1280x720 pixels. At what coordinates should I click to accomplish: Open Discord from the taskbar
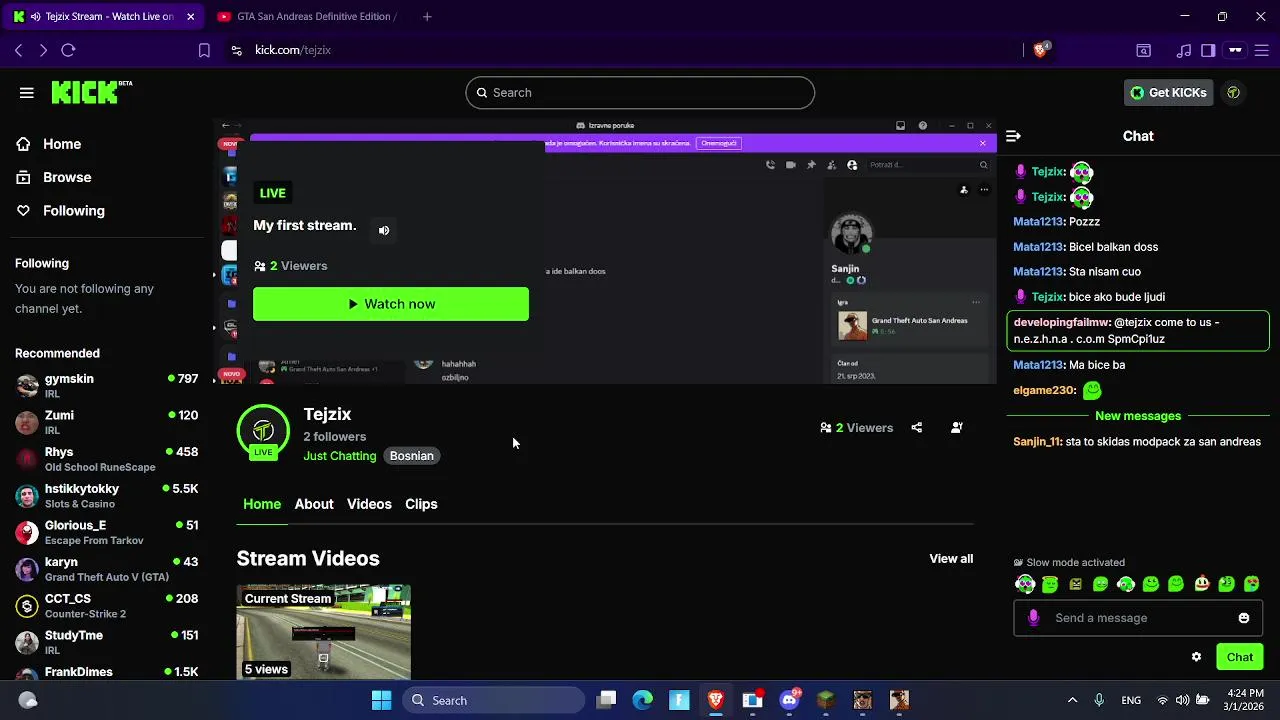[x=789, y=700]
